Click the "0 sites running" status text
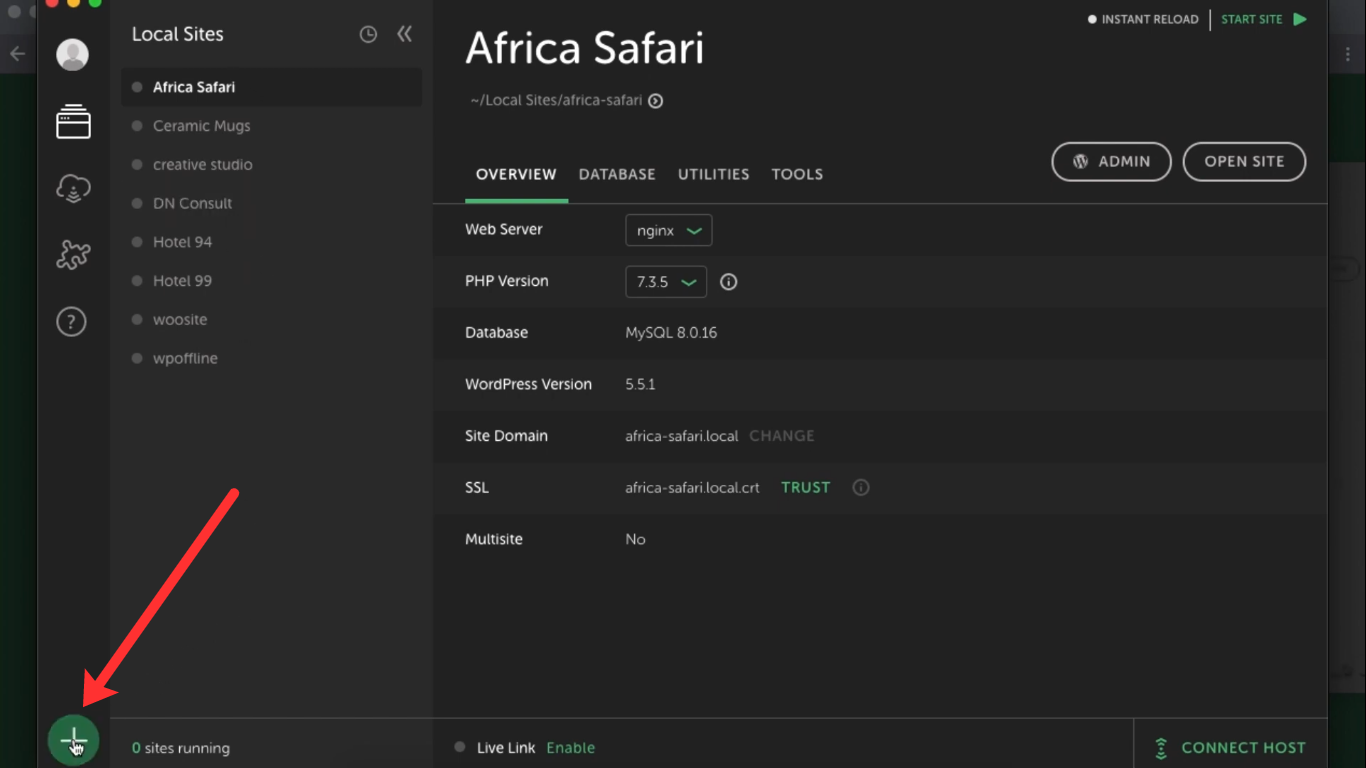This screenshot has height=768, width=1366. click(x=181, y=748)
